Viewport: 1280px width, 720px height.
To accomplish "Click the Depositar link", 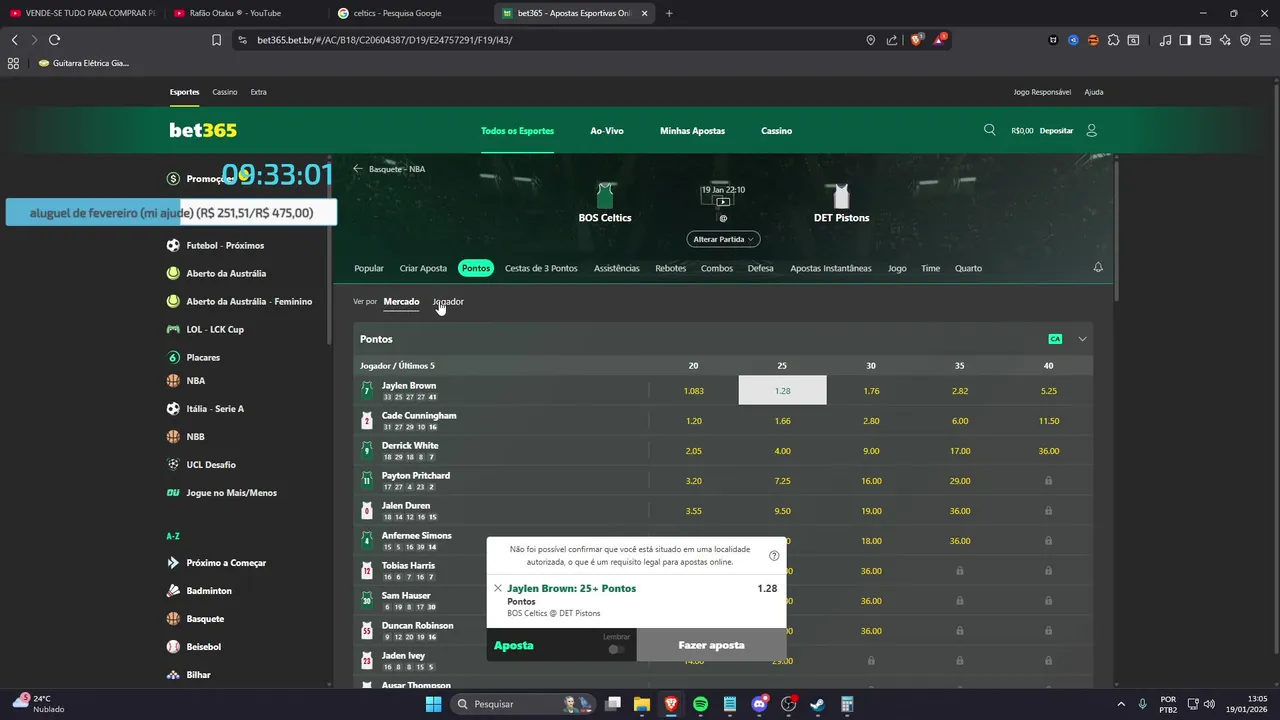I will [x=1056, y=131].
